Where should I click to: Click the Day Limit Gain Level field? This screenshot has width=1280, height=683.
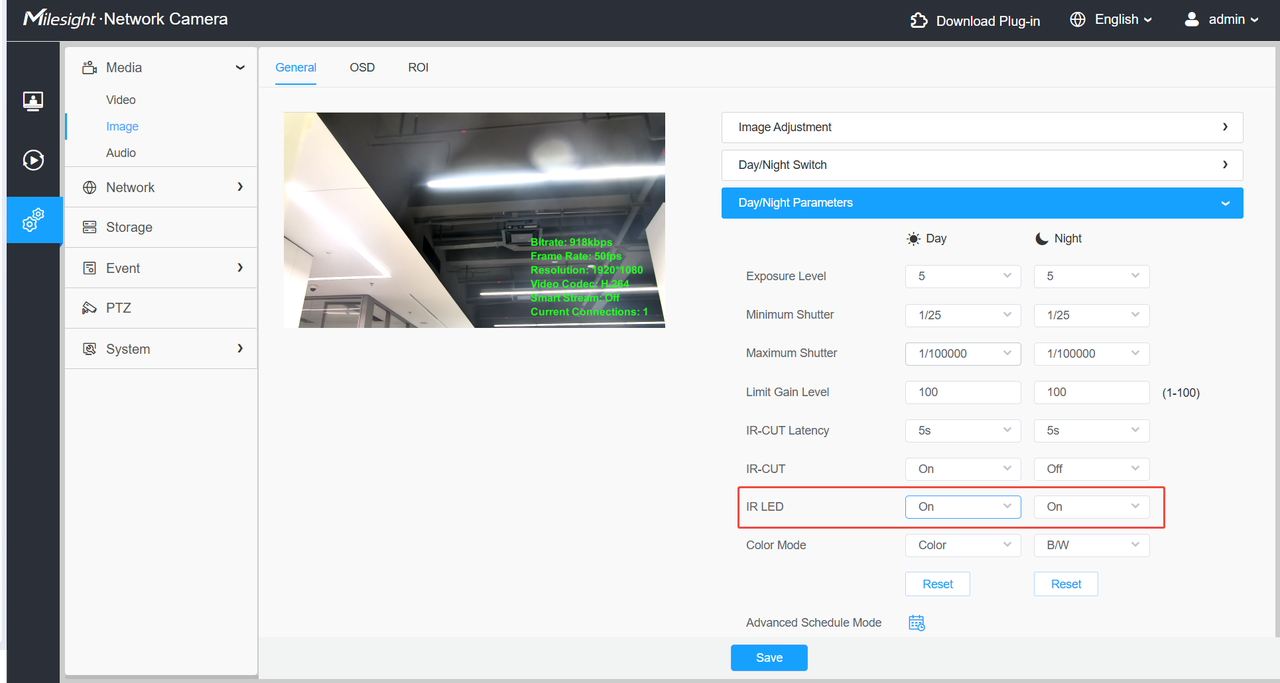click(x=963, y=392)
